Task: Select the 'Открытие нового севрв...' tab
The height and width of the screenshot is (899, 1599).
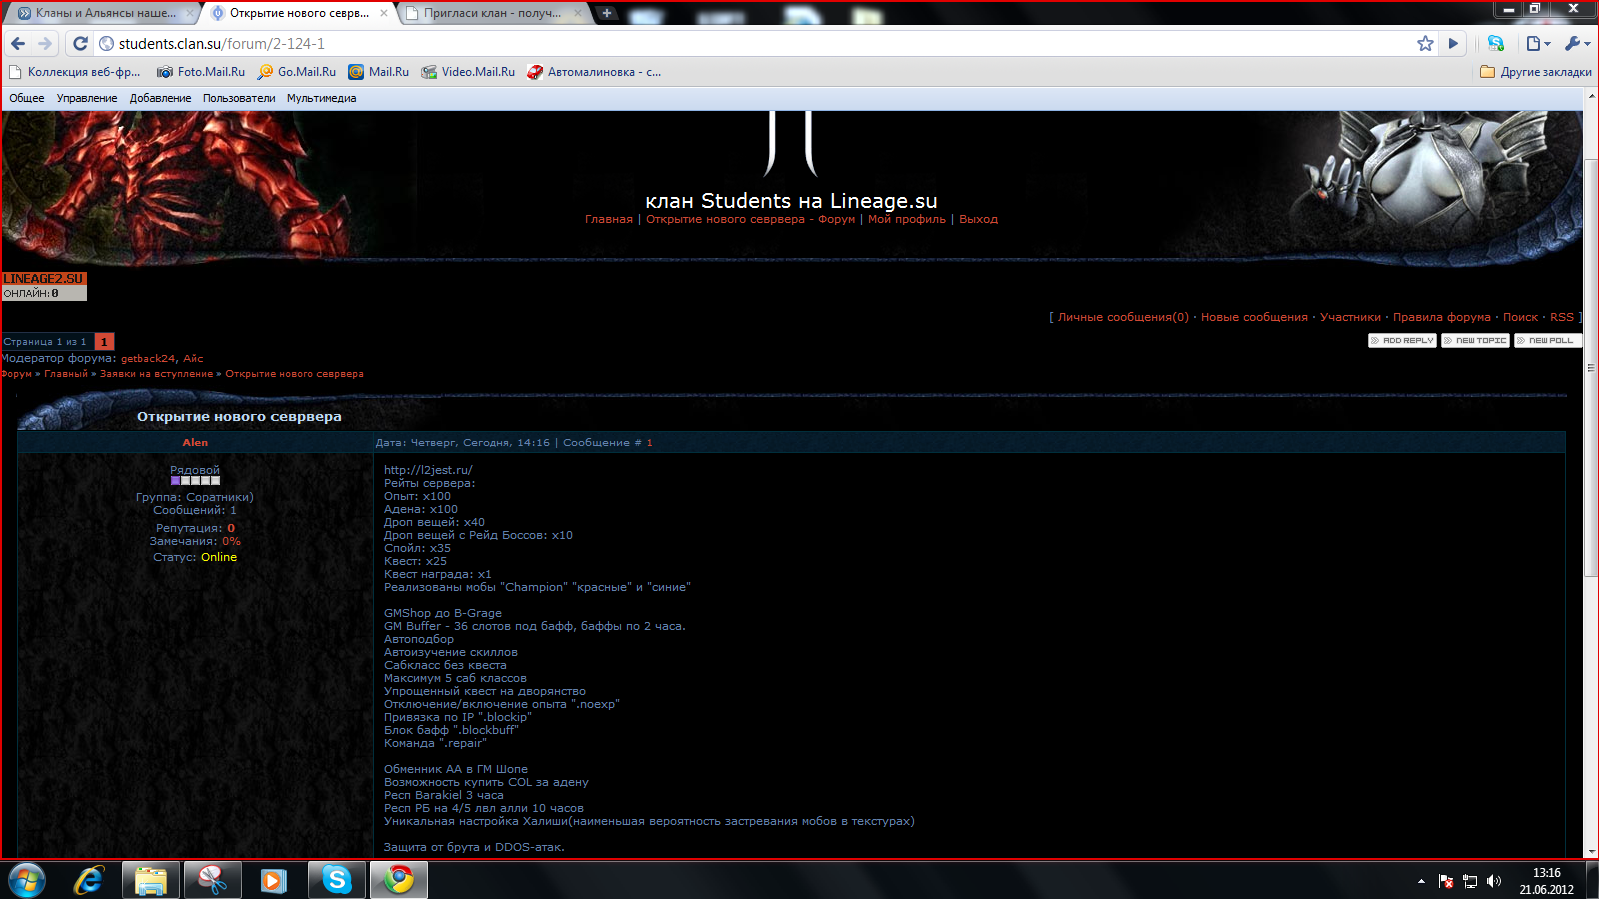Action: pos(298,13)
